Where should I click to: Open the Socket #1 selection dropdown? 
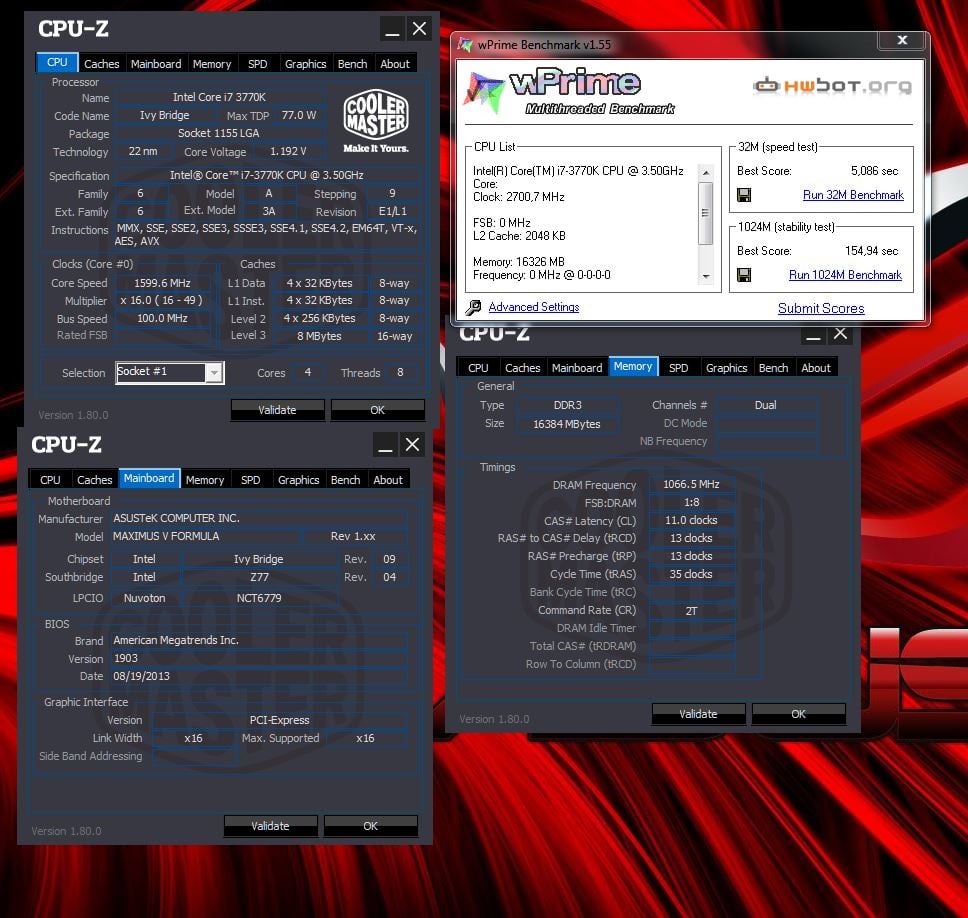coord(214,372)
